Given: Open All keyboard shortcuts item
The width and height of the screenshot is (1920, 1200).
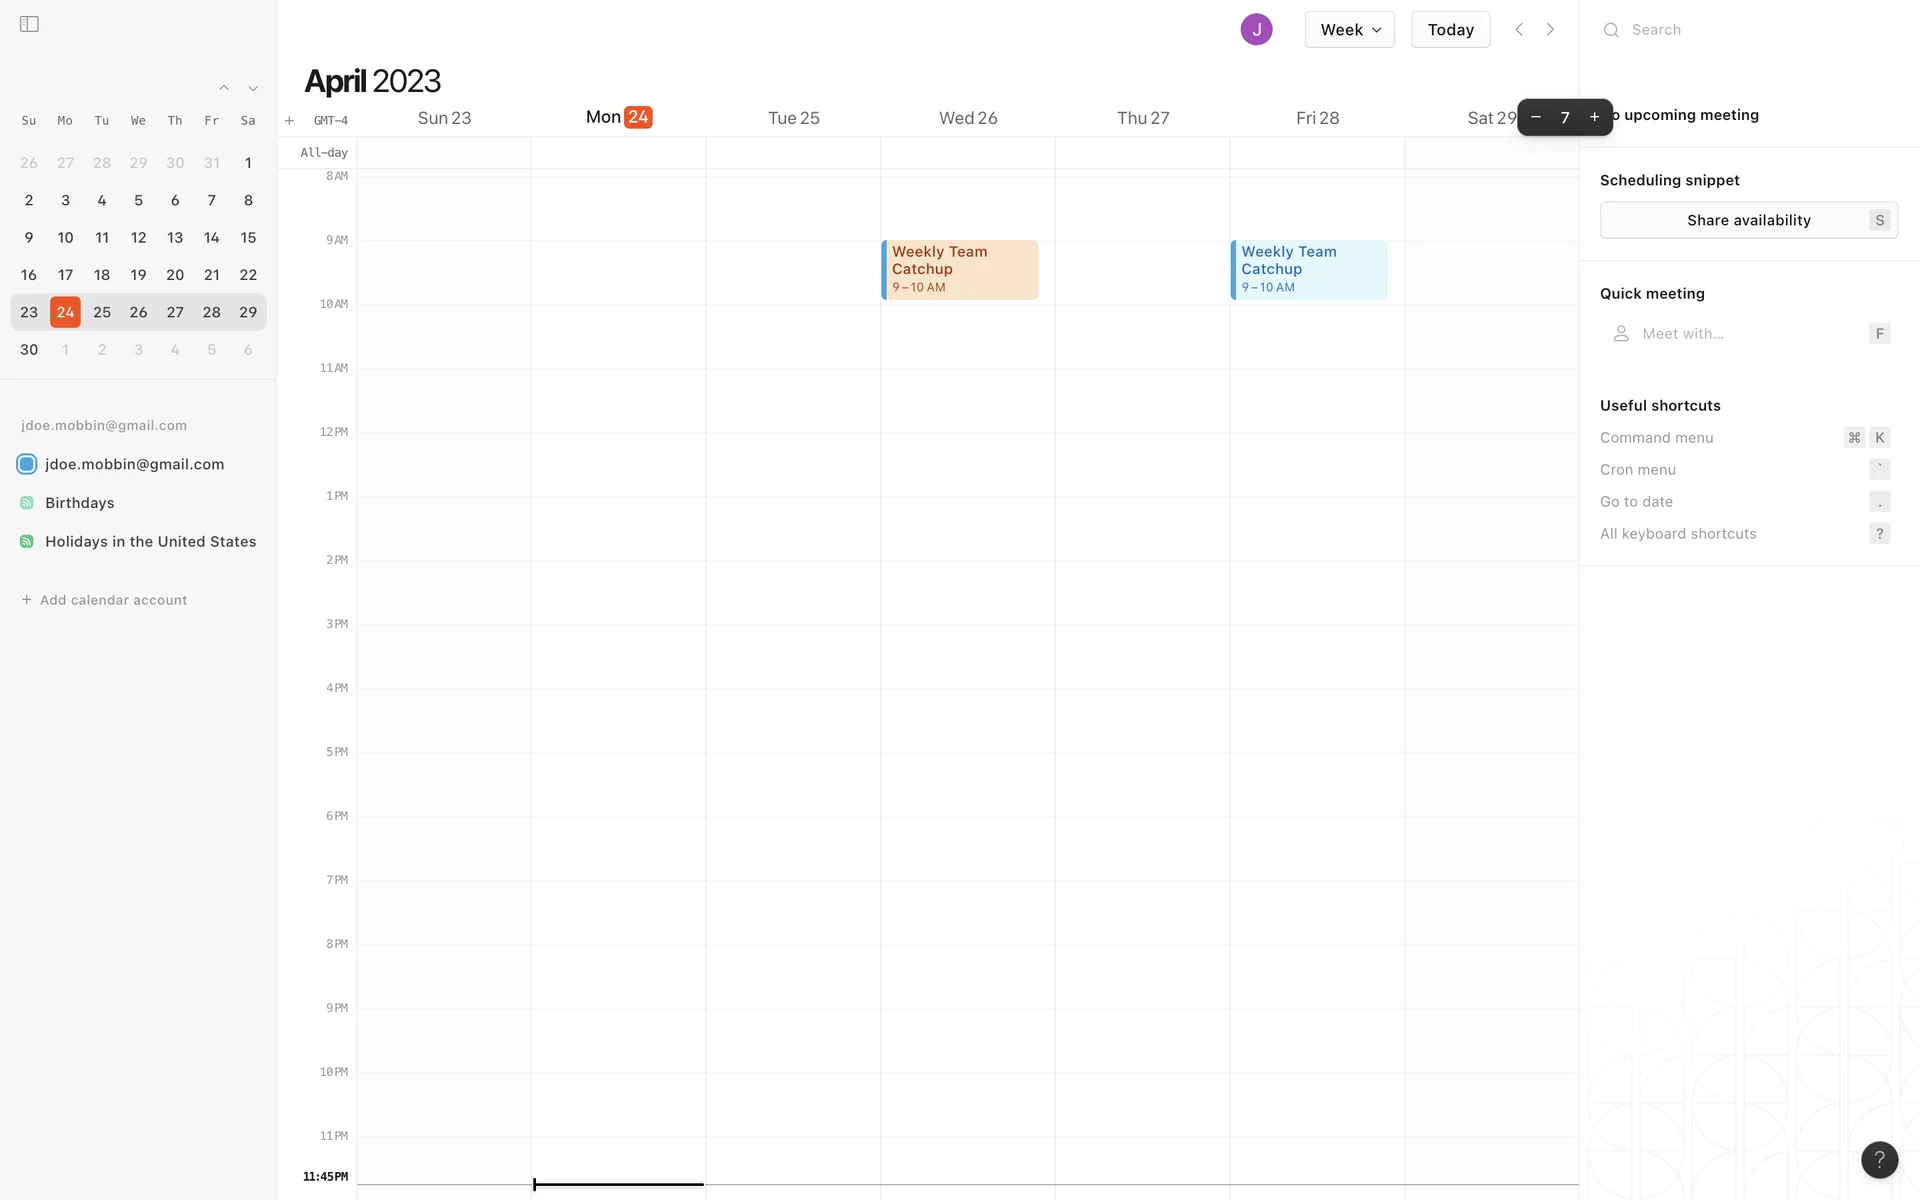Looking at the screenshot, I should pos(1677,534).
